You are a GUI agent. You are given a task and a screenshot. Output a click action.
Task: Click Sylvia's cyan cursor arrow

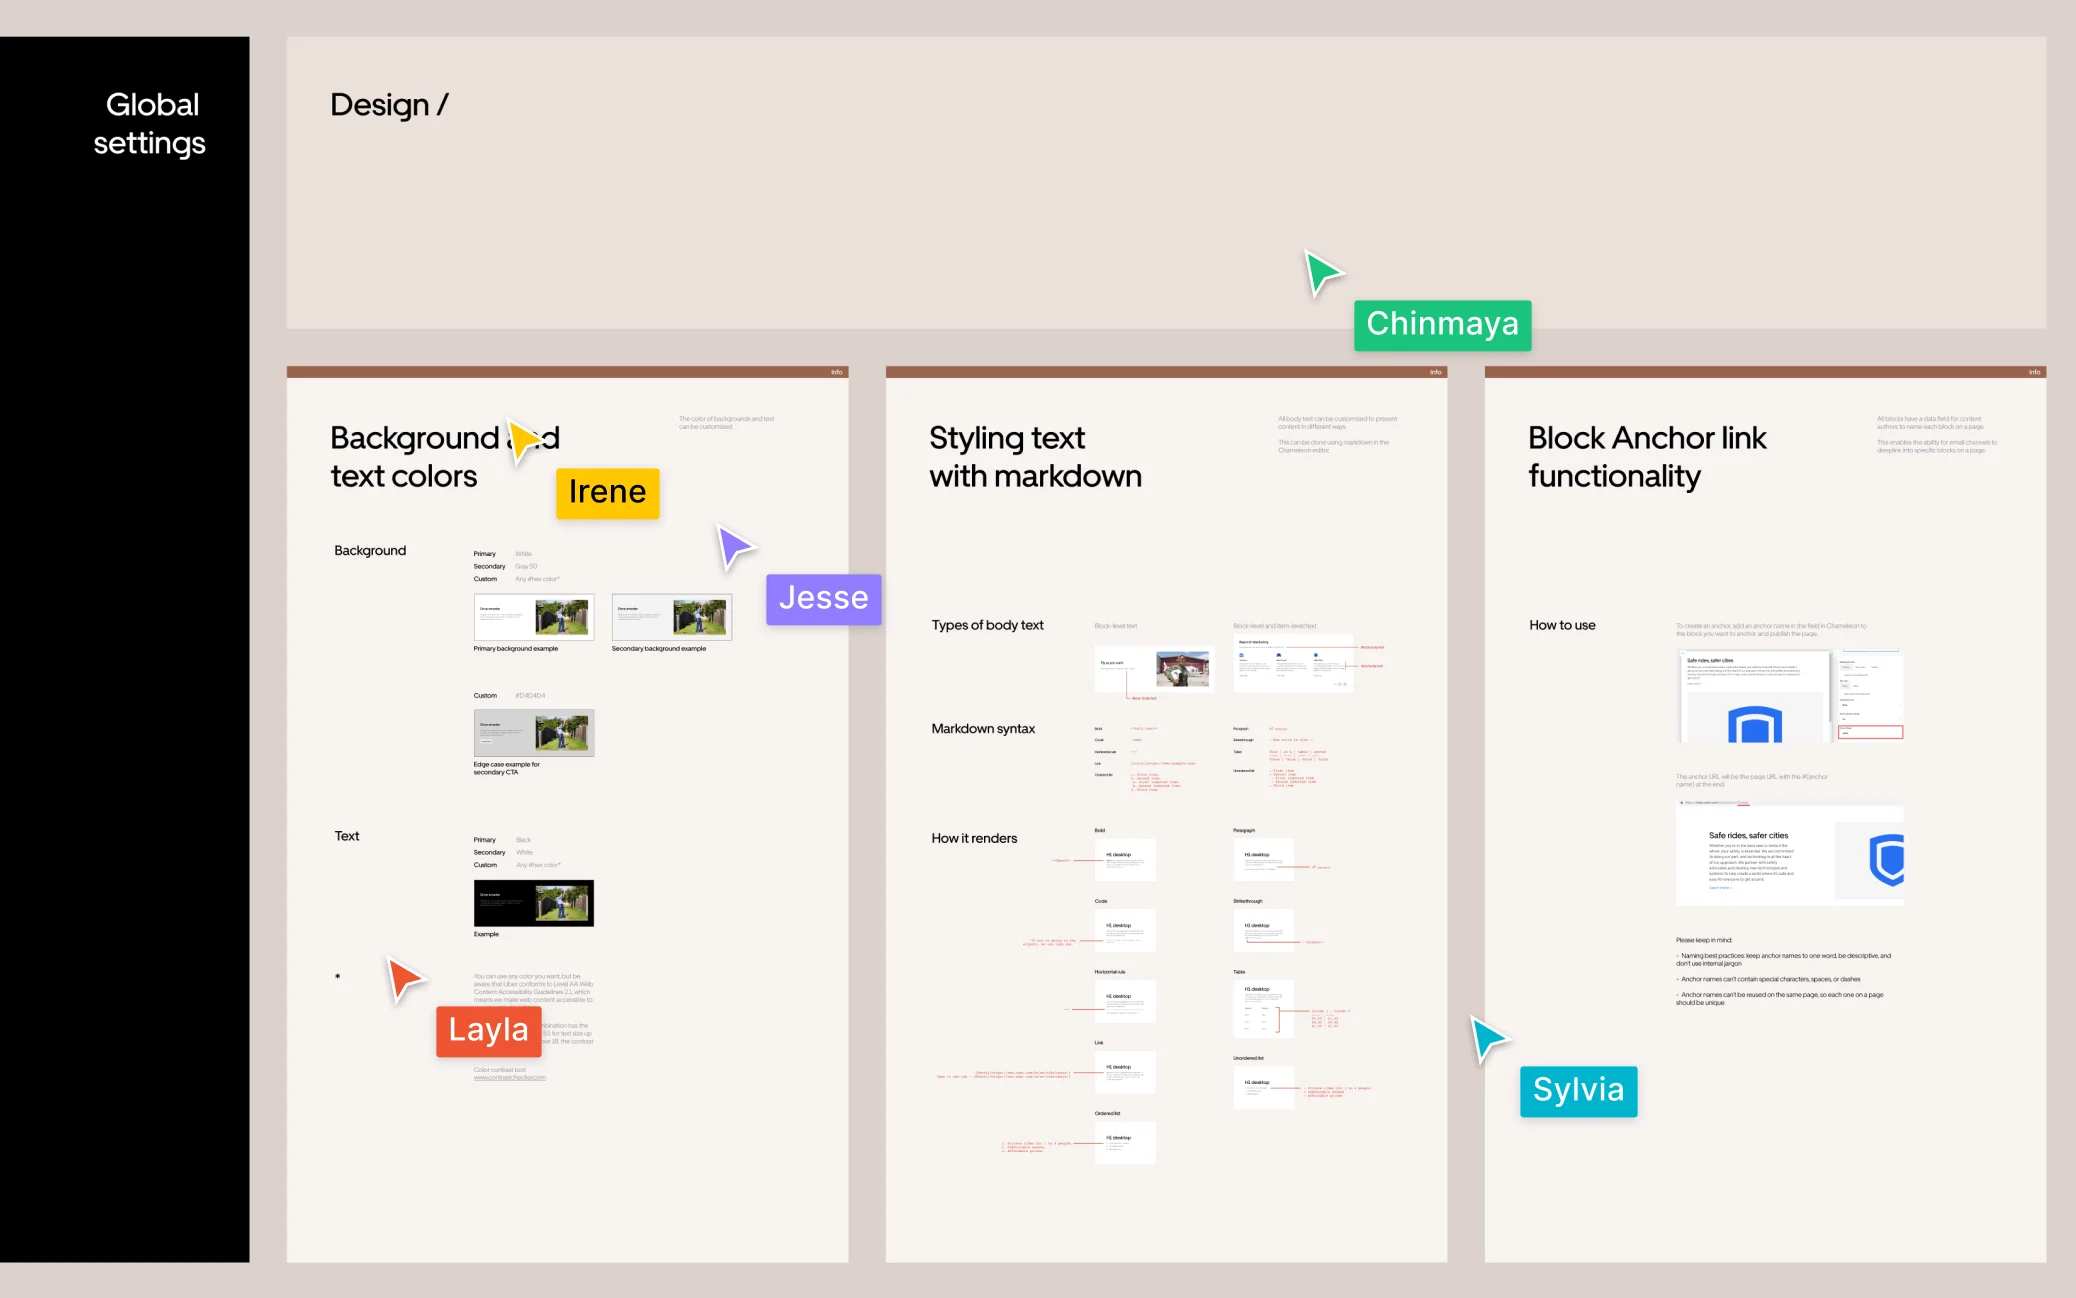pos(1487,1038)
